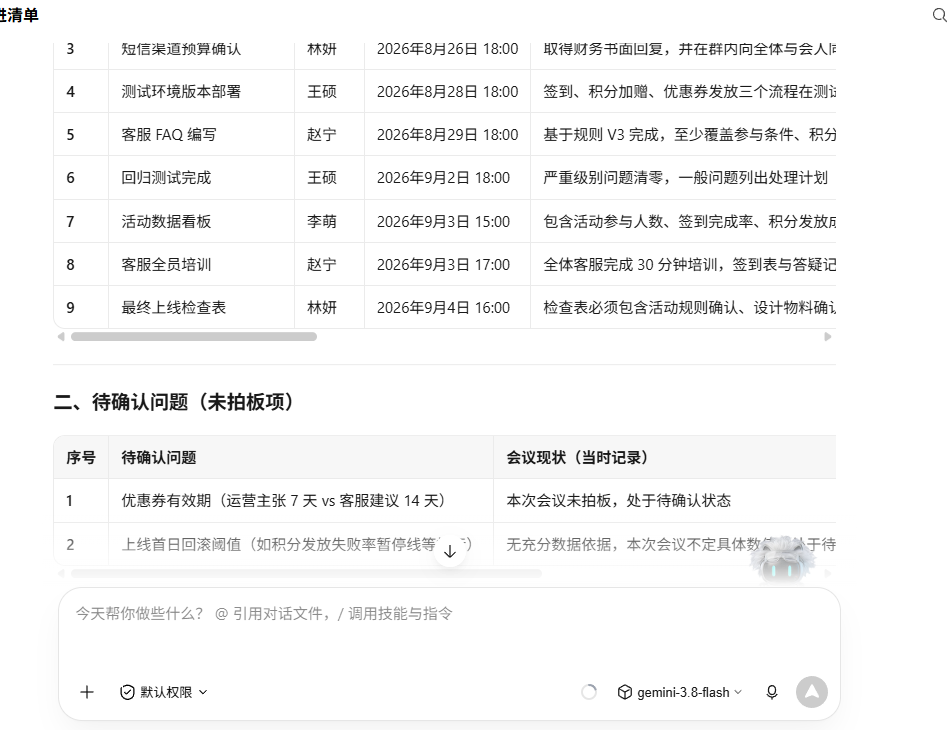This screenshot has width=947, height=730.
Task: Click the 序号 column header
Action: pos(81,458)
